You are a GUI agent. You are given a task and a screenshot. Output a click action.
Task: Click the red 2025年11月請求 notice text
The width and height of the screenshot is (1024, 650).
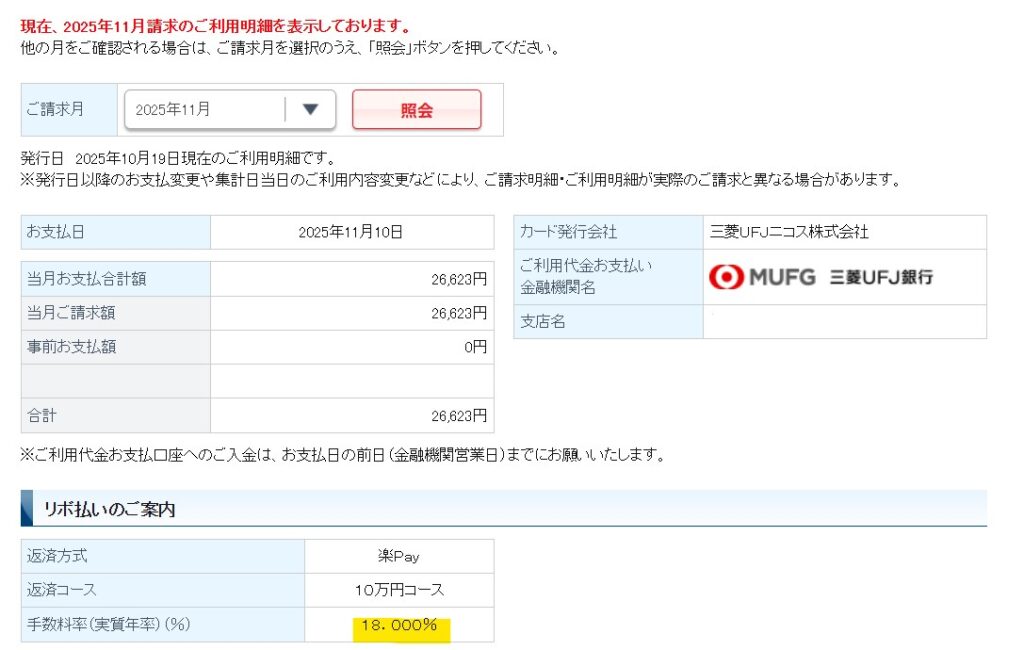[215, 26]
